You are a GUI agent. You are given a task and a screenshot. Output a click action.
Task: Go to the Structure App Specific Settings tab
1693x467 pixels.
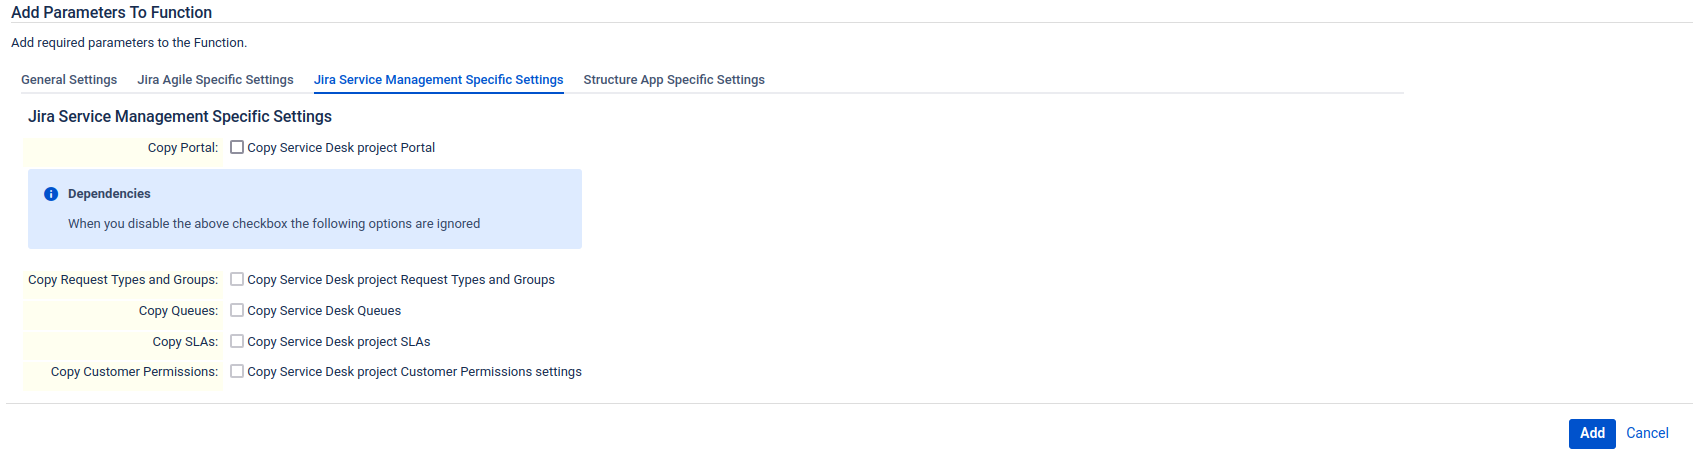click(674, 80)
